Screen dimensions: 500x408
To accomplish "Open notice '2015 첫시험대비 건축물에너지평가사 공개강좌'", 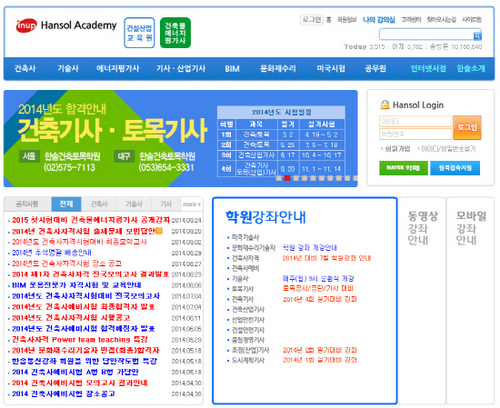I will coord(91,220).
